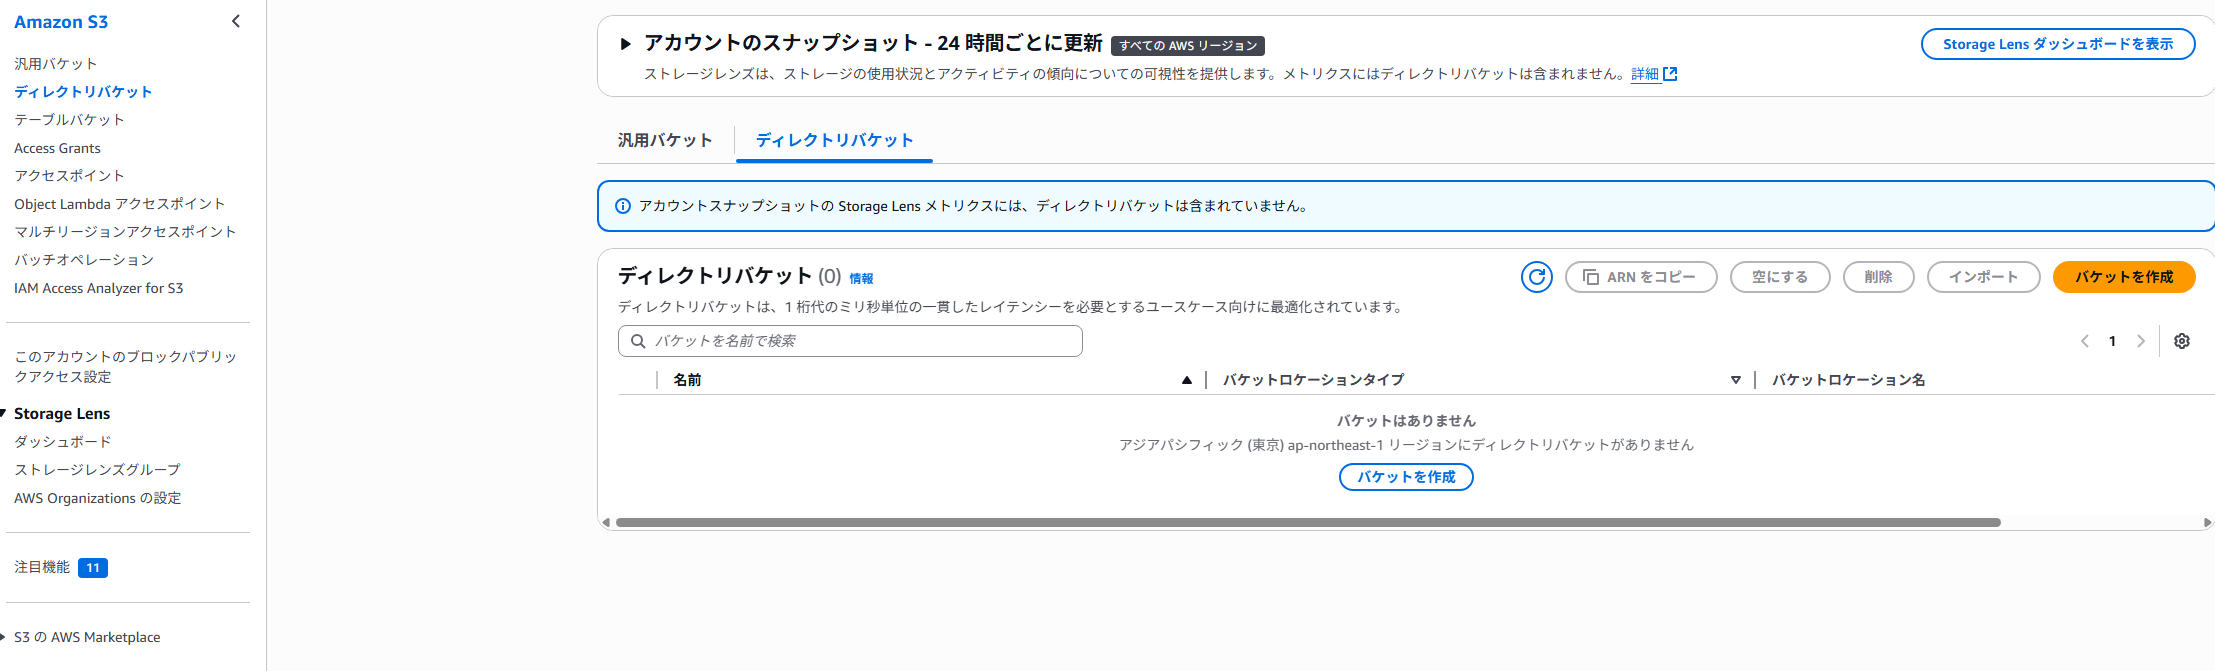Click the Amazon S3 title link

coord(61,22)
